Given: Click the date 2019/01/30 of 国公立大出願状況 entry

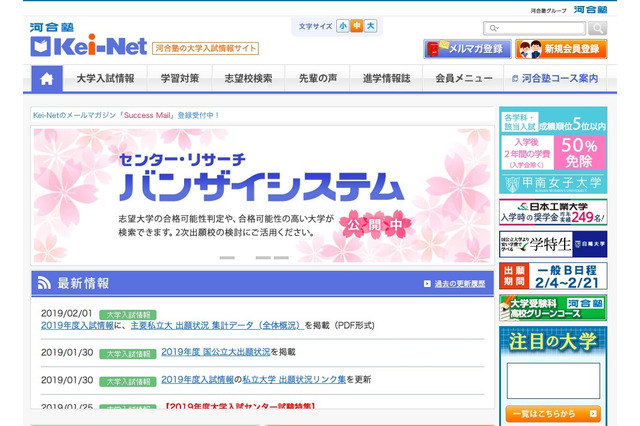Looking at the screenshot, I should [67, 353].
